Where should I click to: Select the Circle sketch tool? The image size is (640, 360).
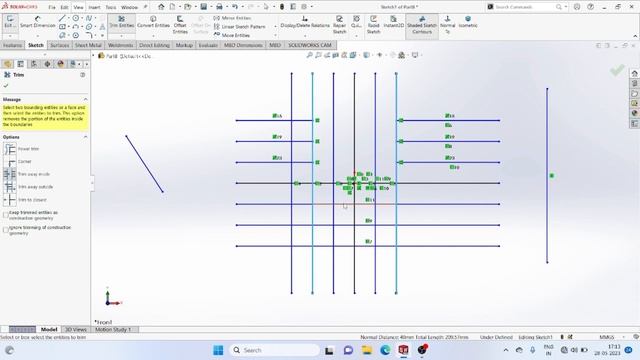coord(76,18)
